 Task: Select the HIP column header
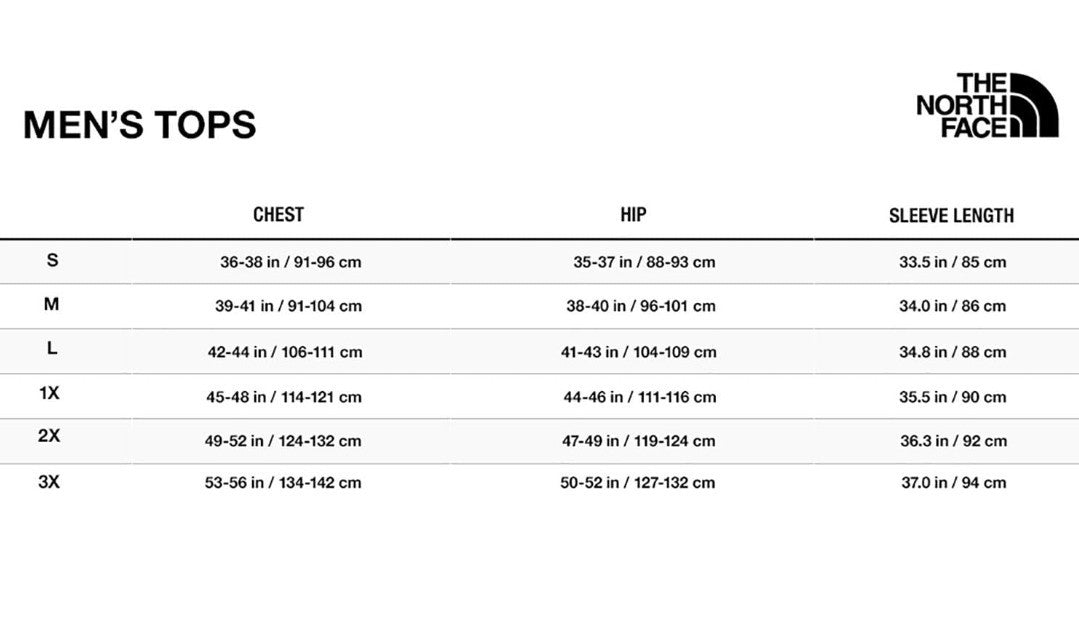tap(633, 215)
